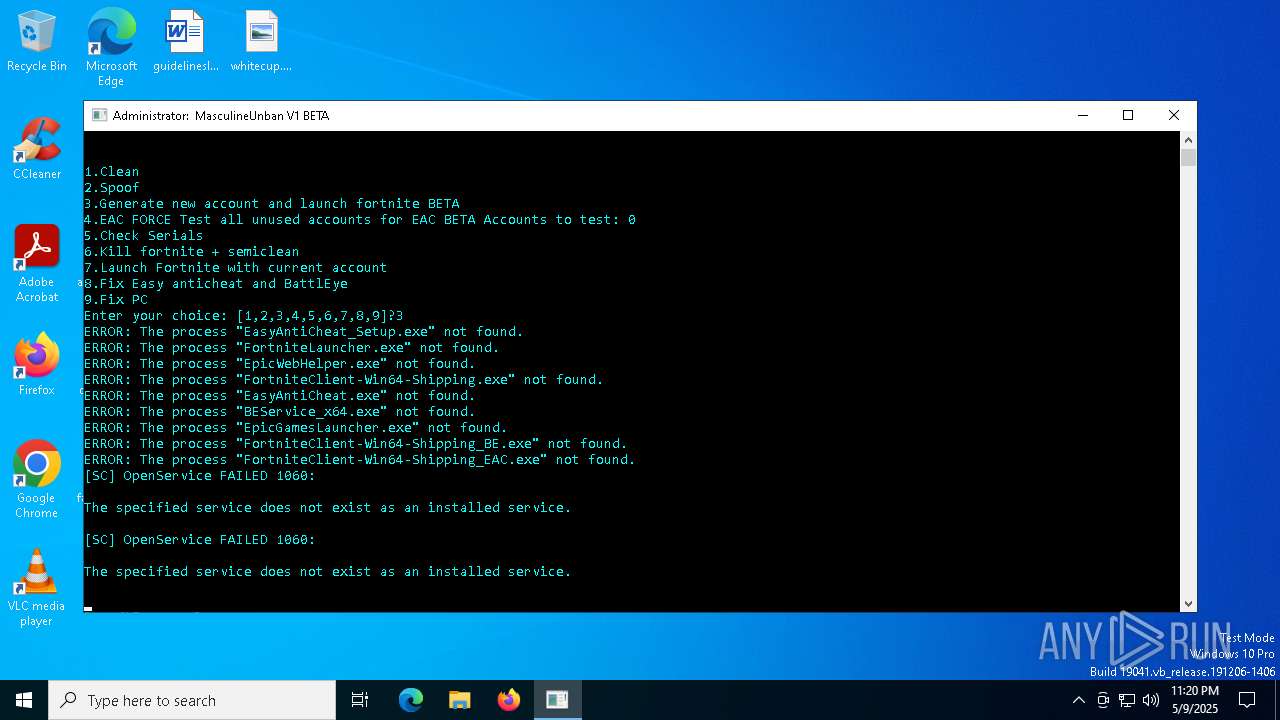Click '8.Fix Easy anticheat and BattlEye' line
The image size is (1280, 720).
(216, 284)
